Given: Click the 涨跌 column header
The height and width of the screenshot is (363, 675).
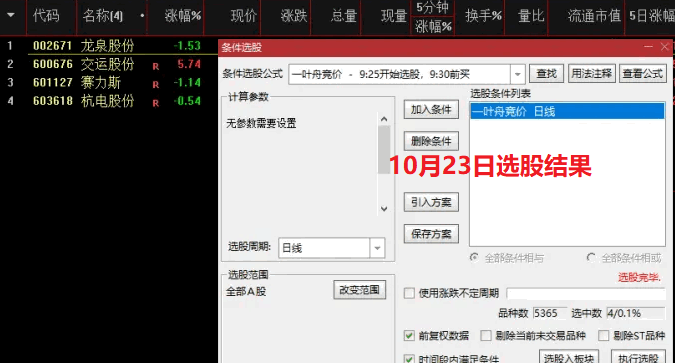Looking at the screenshot, I should tap(294, 16).
